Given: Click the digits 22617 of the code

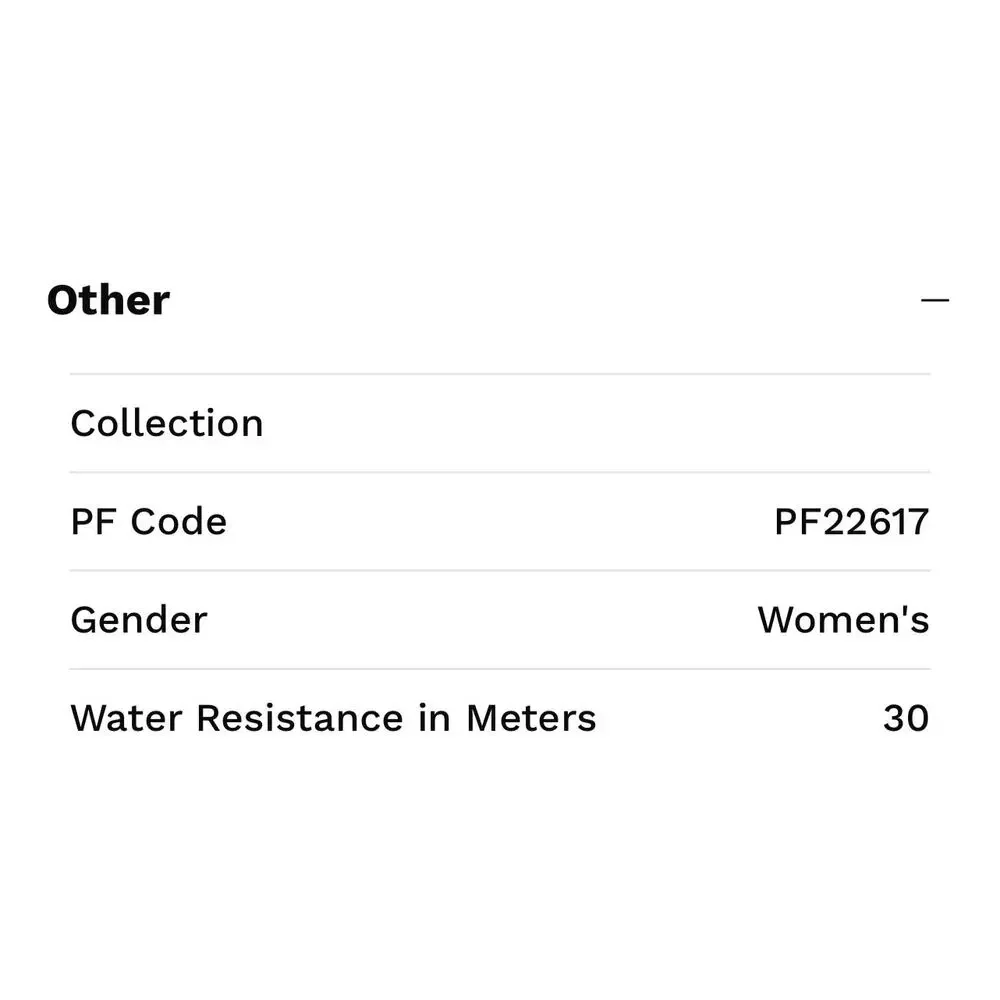Looking at the screenshot, I should click(x=876, y=522).
